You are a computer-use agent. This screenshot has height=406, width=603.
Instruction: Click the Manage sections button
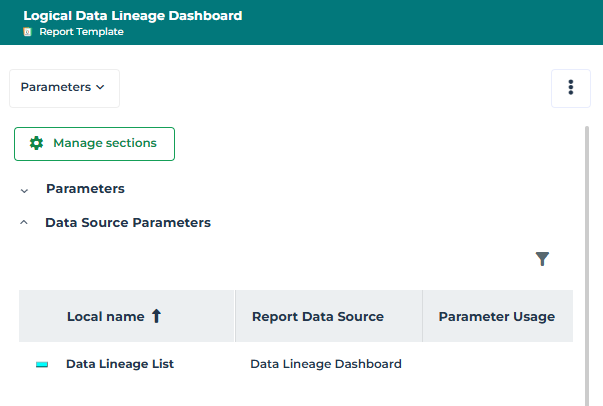pyautogui.click(x=94, y=144)
